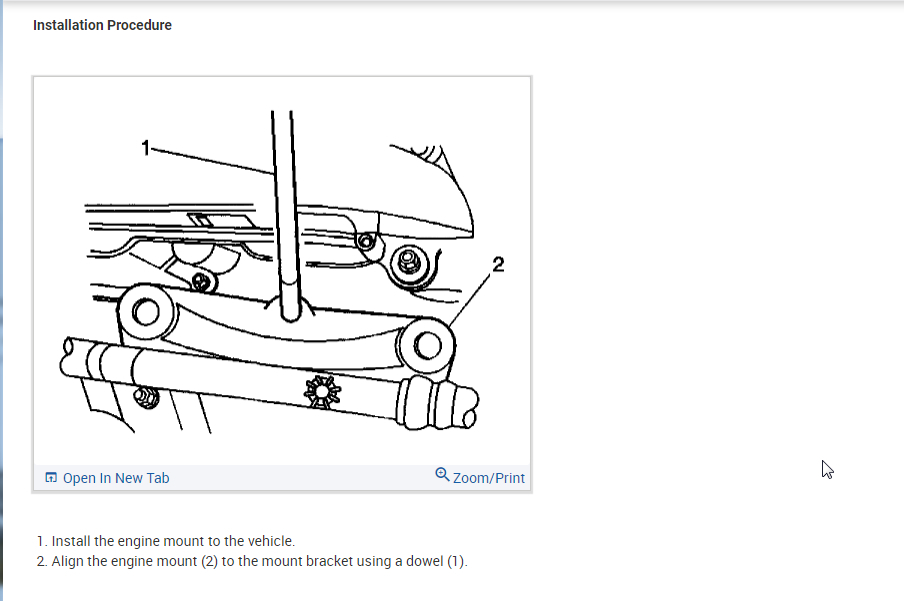Click the Installation Procedure heading
The image size is (904, 601).
coord(102,25)
